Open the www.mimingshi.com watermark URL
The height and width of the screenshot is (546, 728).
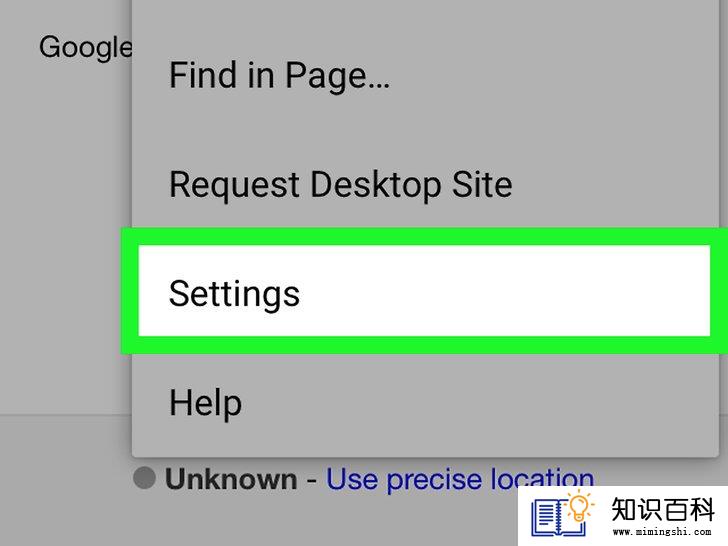663,532
